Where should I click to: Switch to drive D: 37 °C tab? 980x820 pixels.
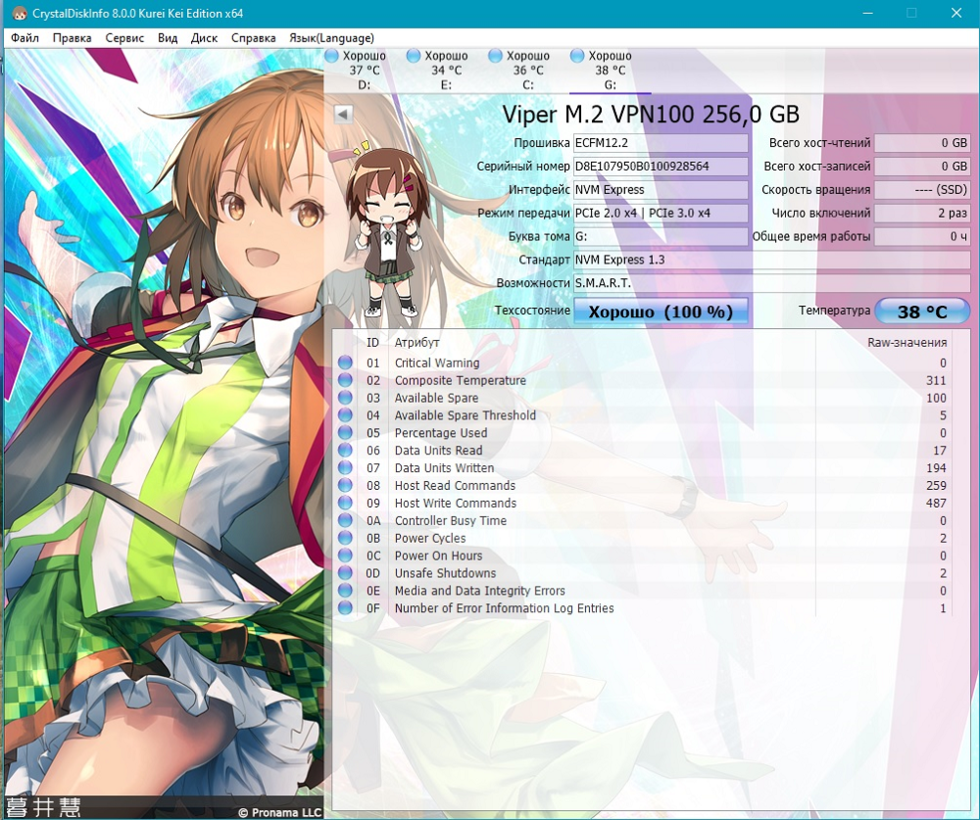point(364,70)
